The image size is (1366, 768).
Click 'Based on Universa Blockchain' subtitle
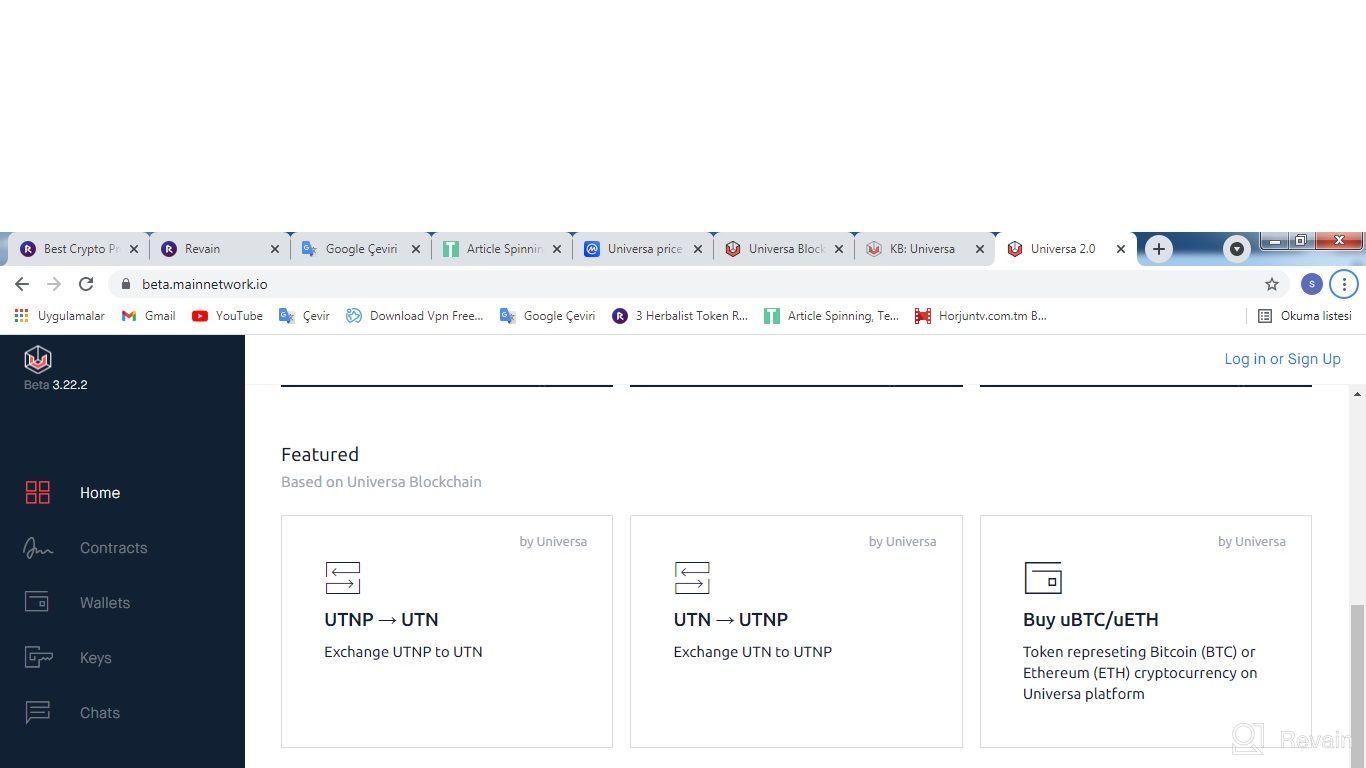[381, 482]
